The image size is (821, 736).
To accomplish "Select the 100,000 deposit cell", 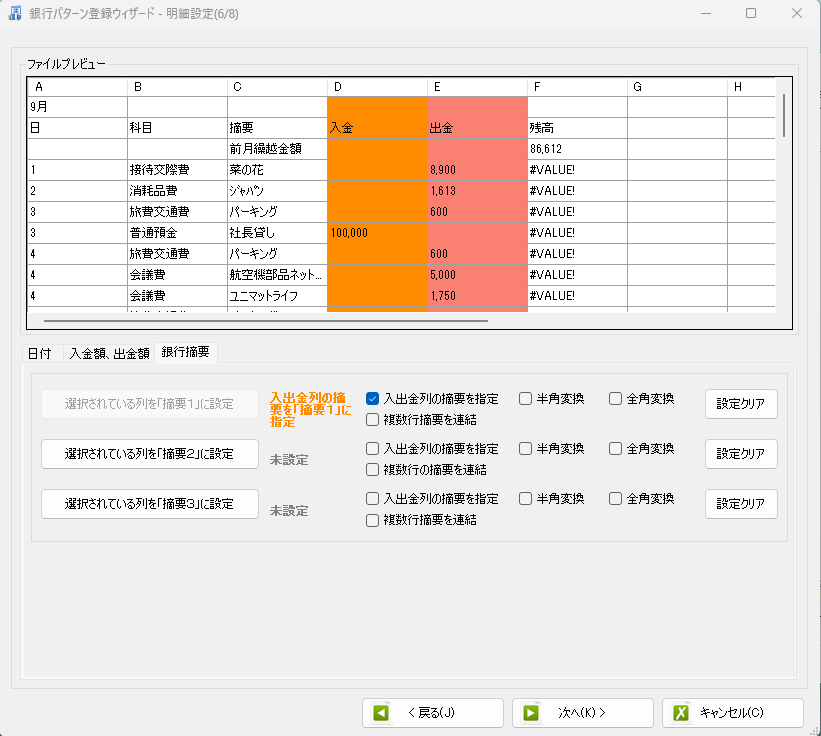I will (x=377, y=232).
